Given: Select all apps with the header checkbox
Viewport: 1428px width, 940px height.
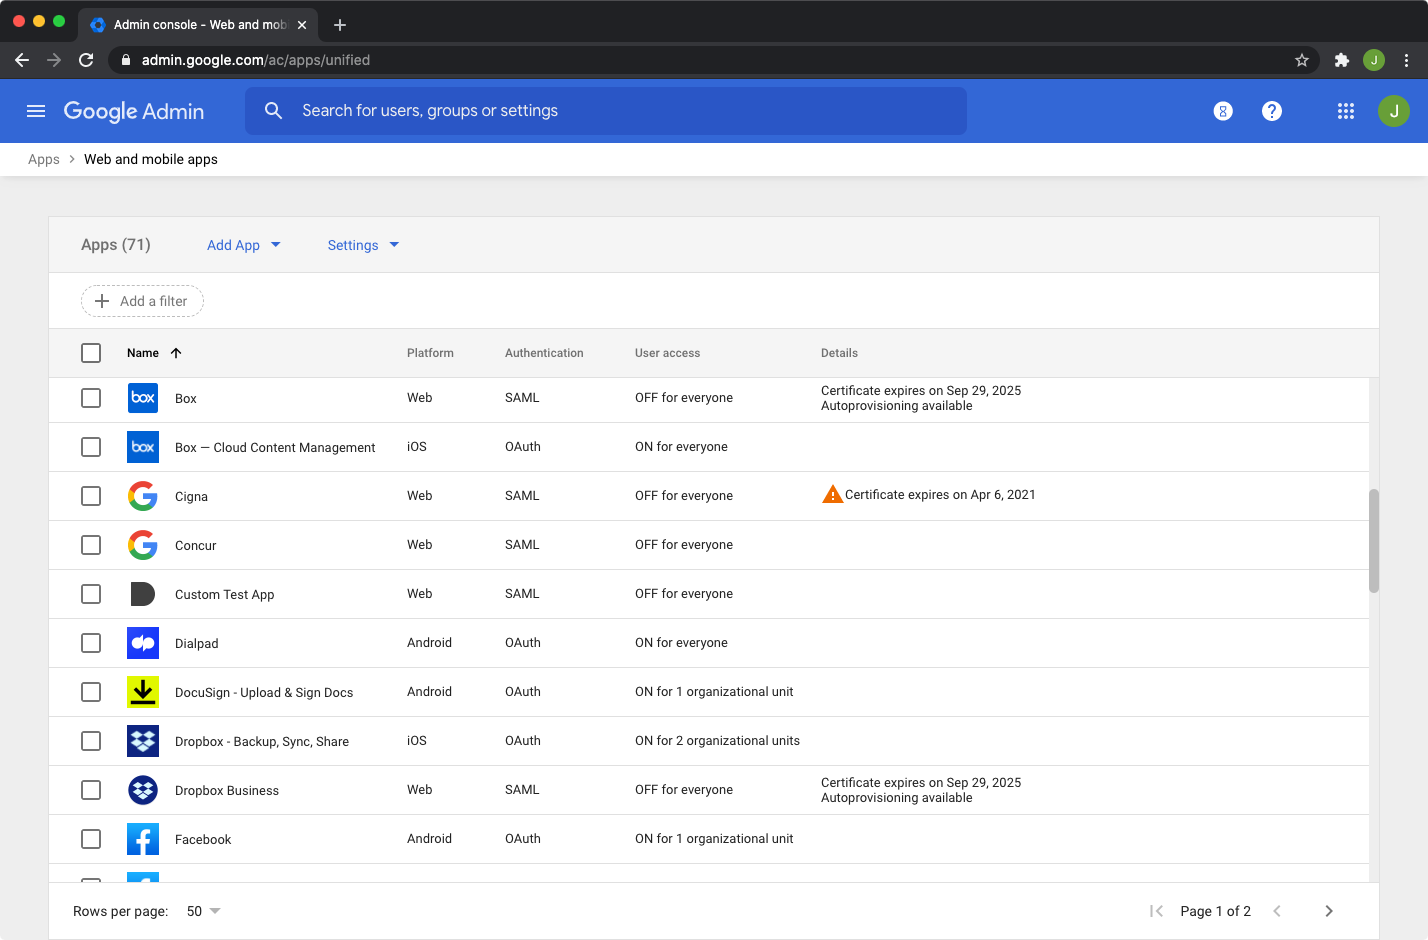Looking at the screenshot, I should tap(91, 353).
